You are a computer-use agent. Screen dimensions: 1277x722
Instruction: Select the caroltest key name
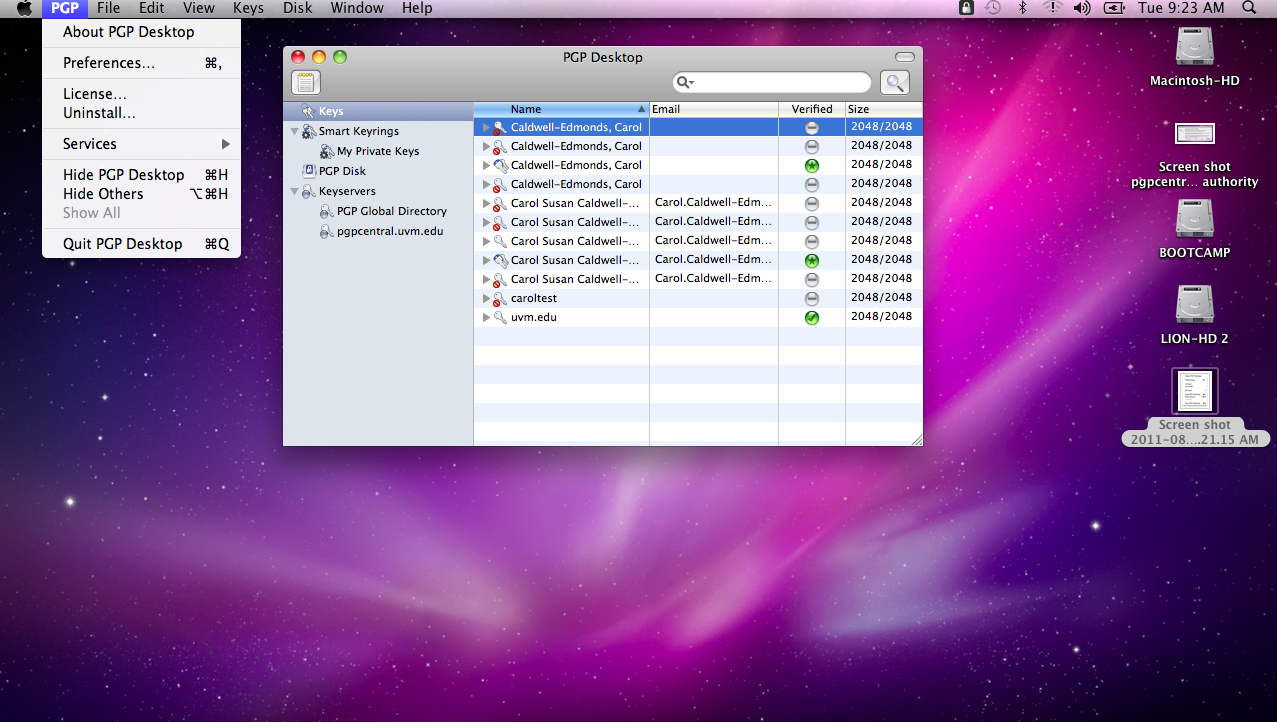(x=534, y=298)
